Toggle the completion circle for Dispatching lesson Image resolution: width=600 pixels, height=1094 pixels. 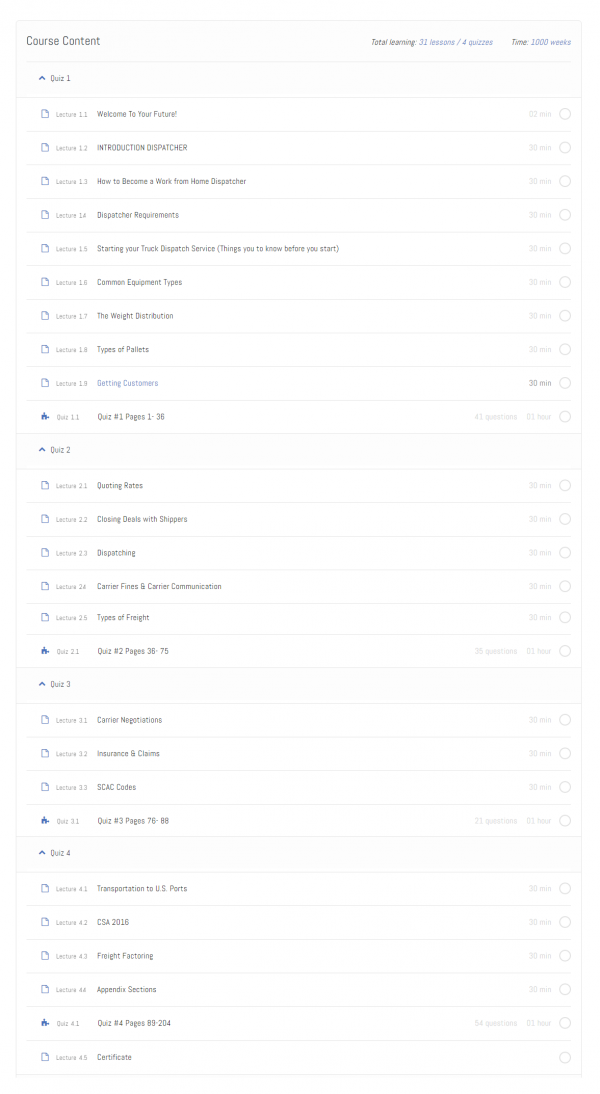[x=565, y=553]
